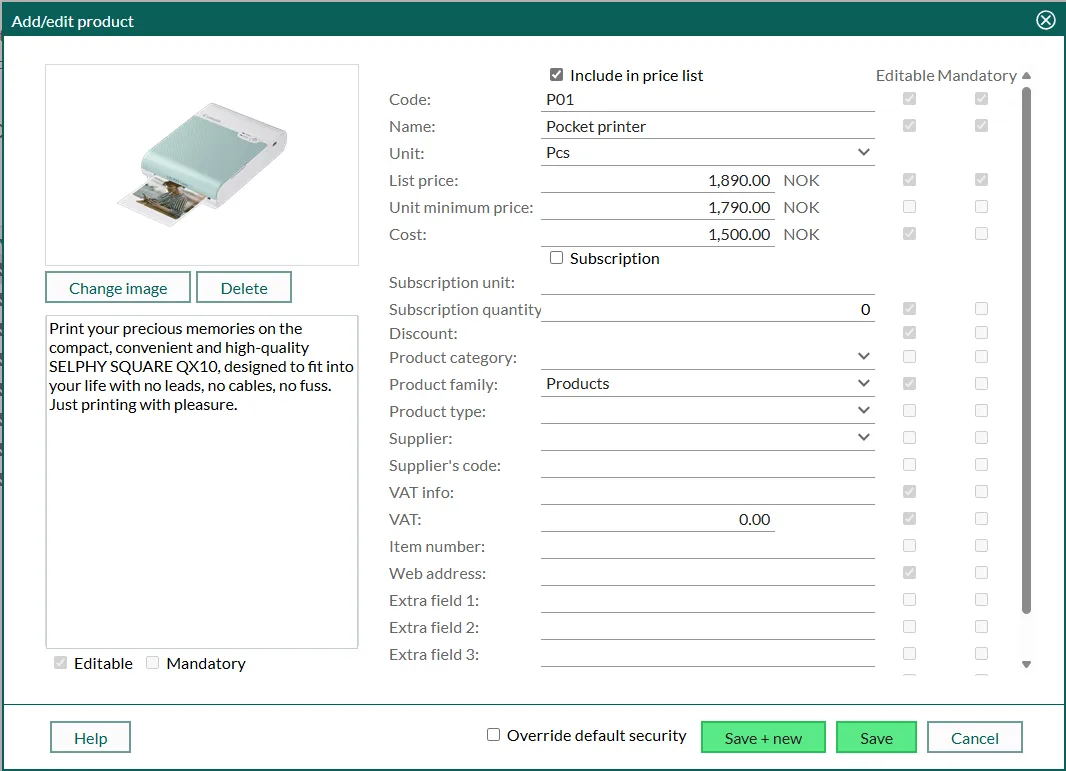Open the Unit dropdown showing Pcs
This screenshot has height=771, width=1066.
[707, 153]
